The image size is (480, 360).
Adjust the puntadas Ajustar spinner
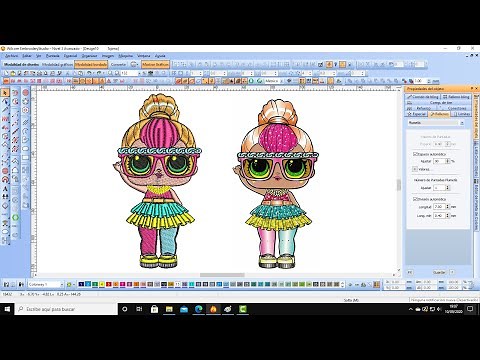(448, 188)
